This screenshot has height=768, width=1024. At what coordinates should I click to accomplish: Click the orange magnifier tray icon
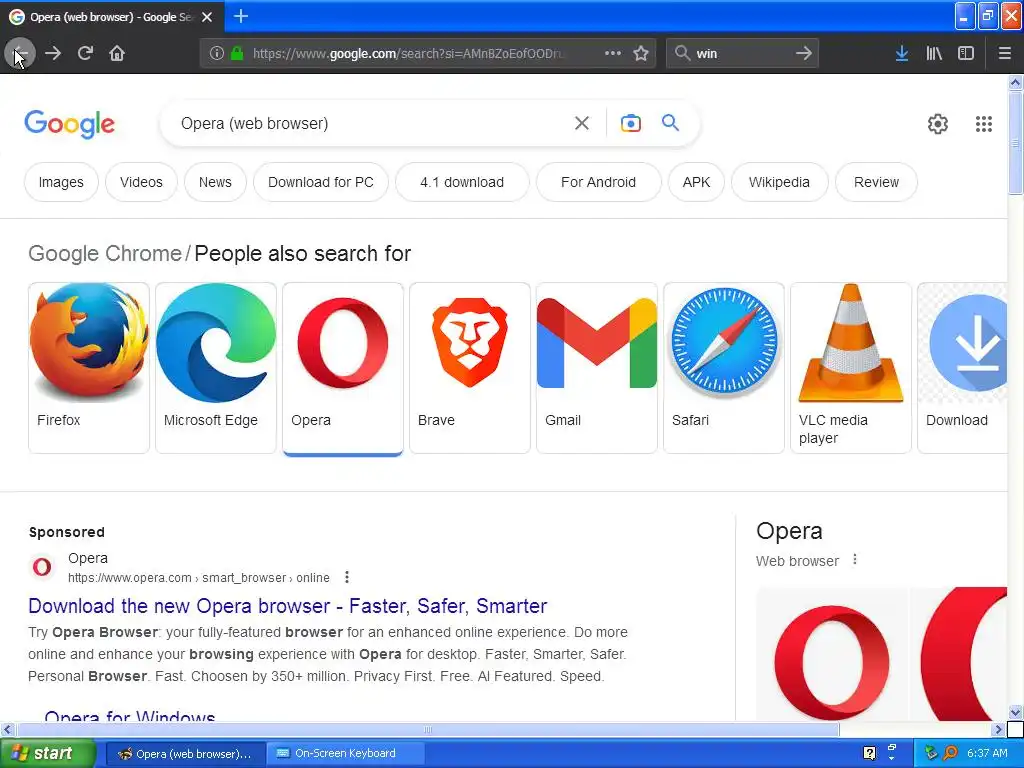[x=950, y=753]
